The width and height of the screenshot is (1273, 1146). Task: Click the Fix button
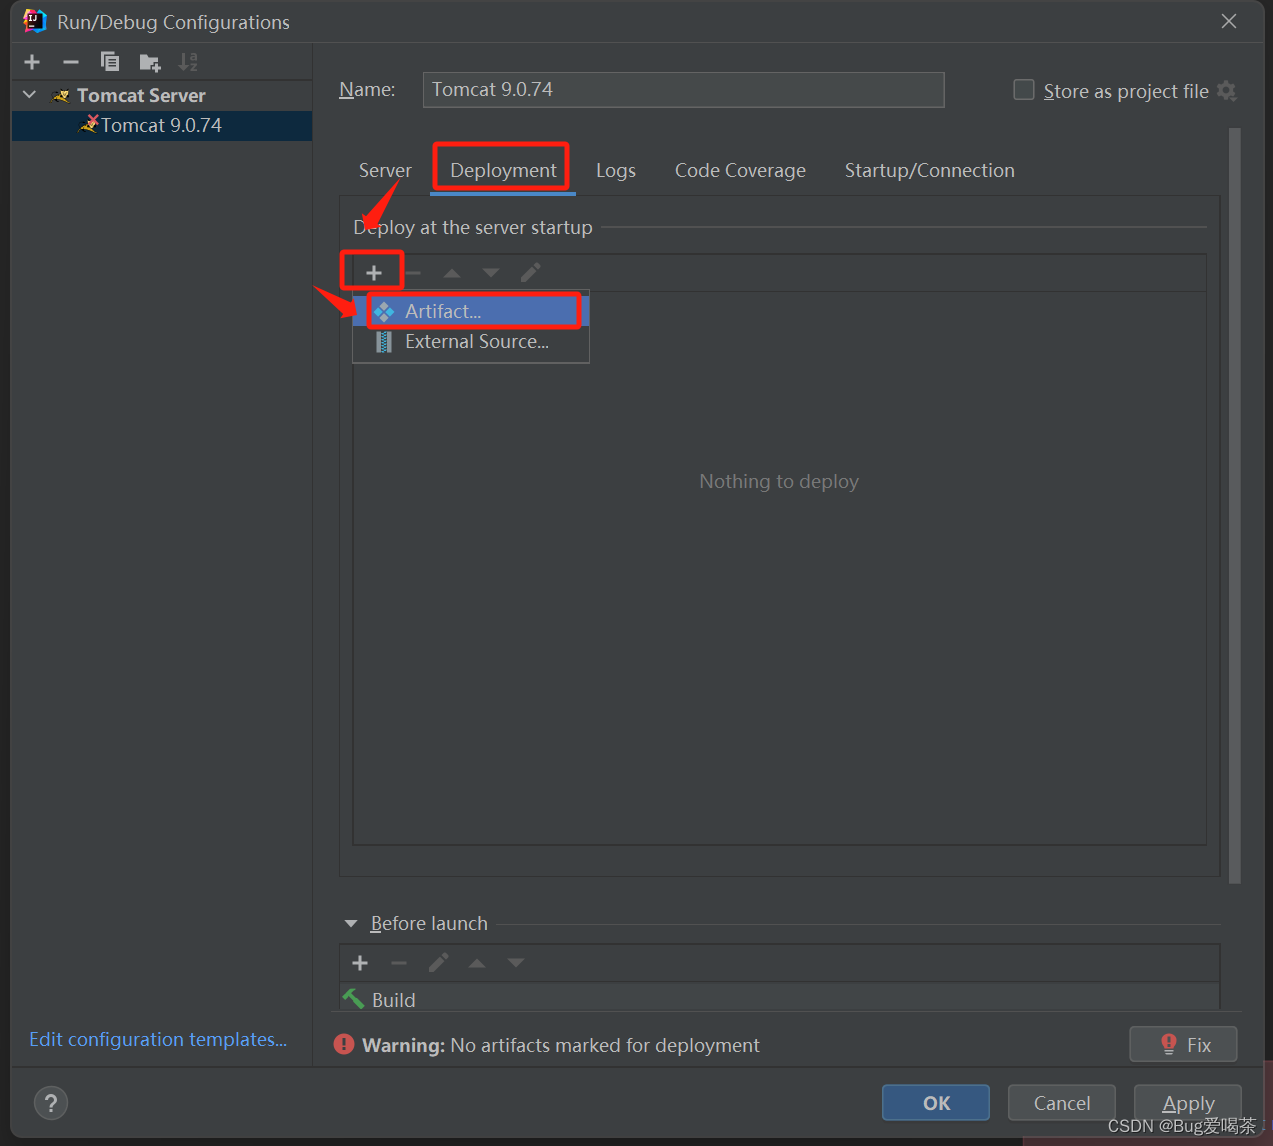click(1183, 1045)
